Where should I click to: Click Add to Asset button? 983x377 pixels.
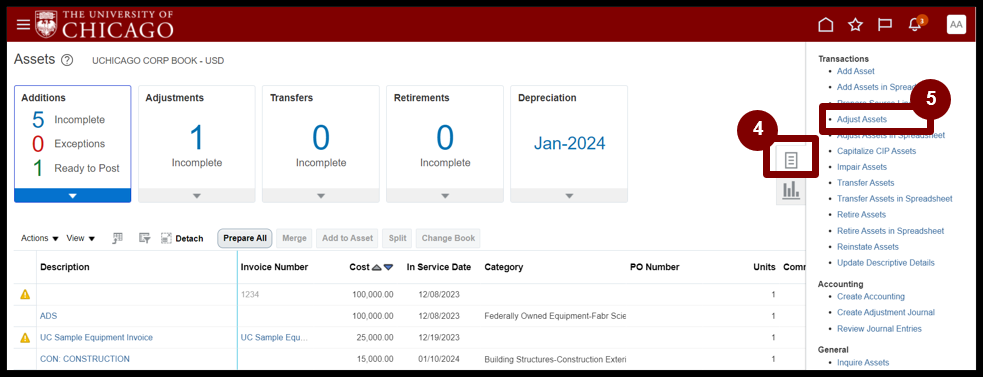click(x=347, y=238)
